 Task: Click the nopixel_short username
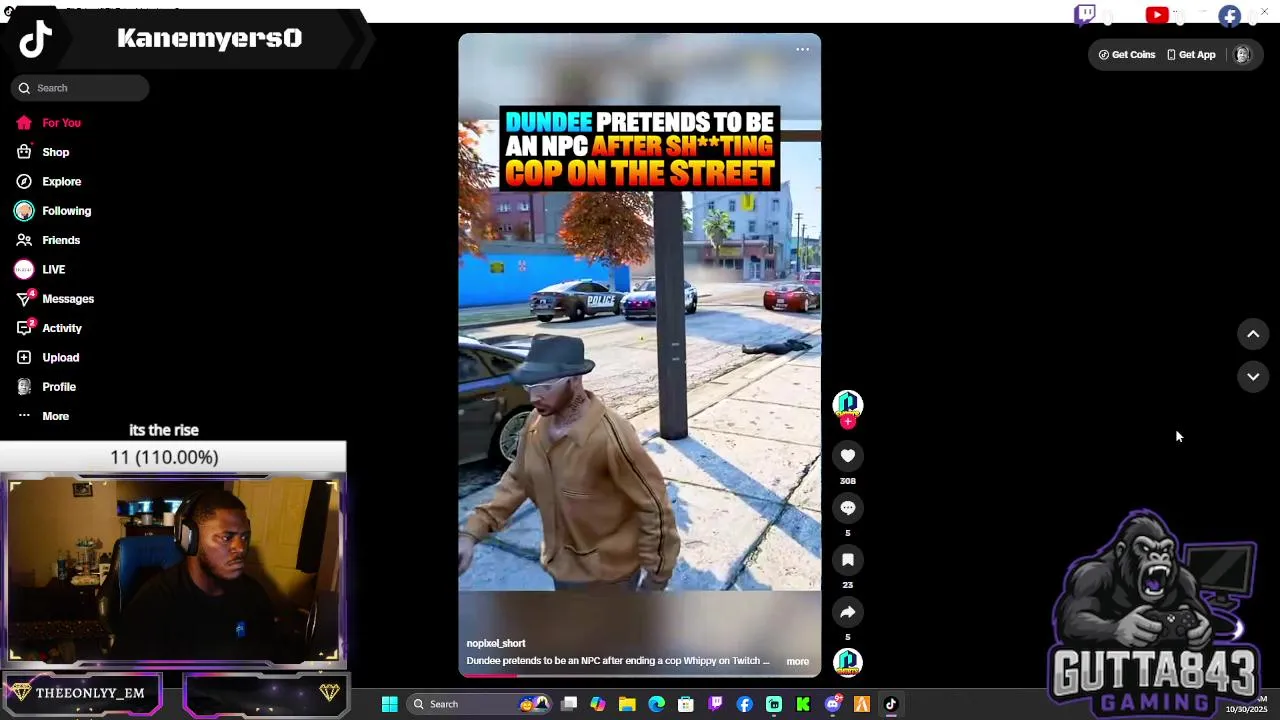tap(496, 643)
